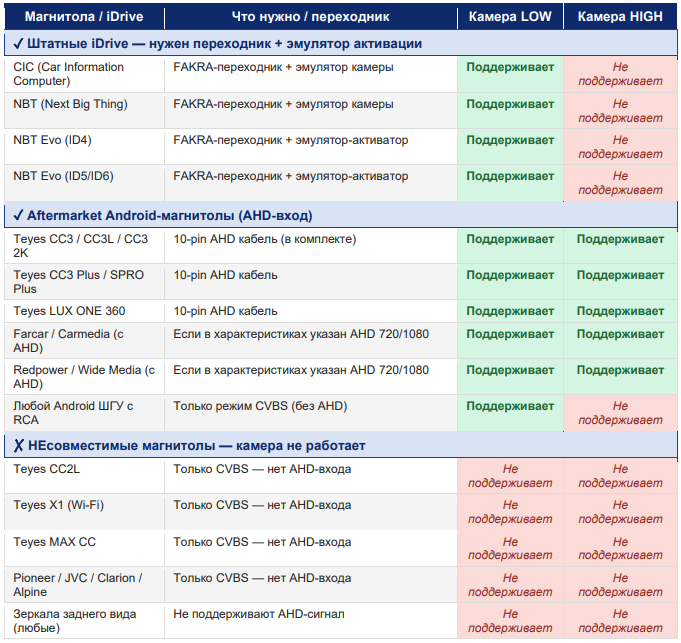Click the checkmark before Штатные iDrive heading
Image resolution: width=681 pixels, height=643 pixels.
click(x=18, y=43)
